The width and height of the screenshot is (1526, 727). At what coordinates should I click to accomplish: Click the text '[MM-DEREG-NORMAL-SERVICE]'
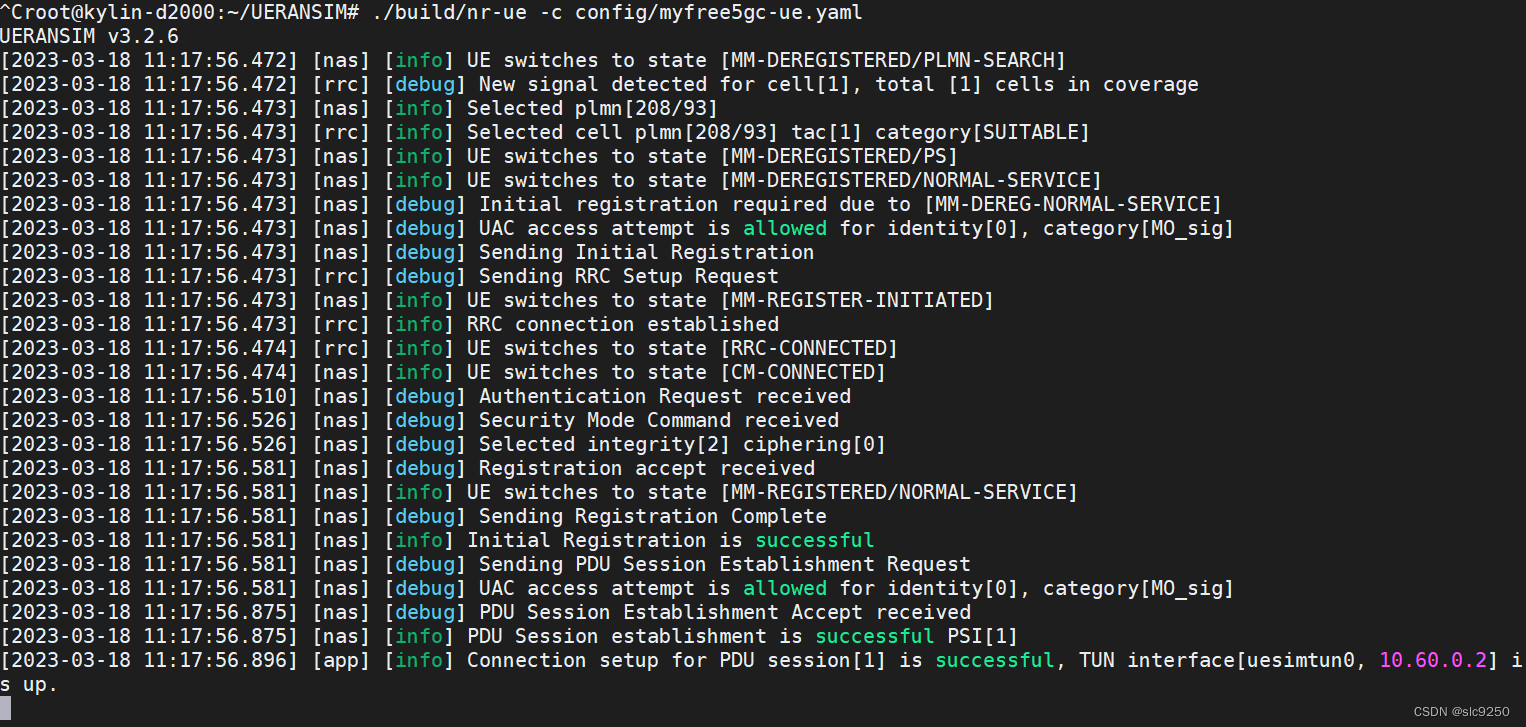[1073, 204]
